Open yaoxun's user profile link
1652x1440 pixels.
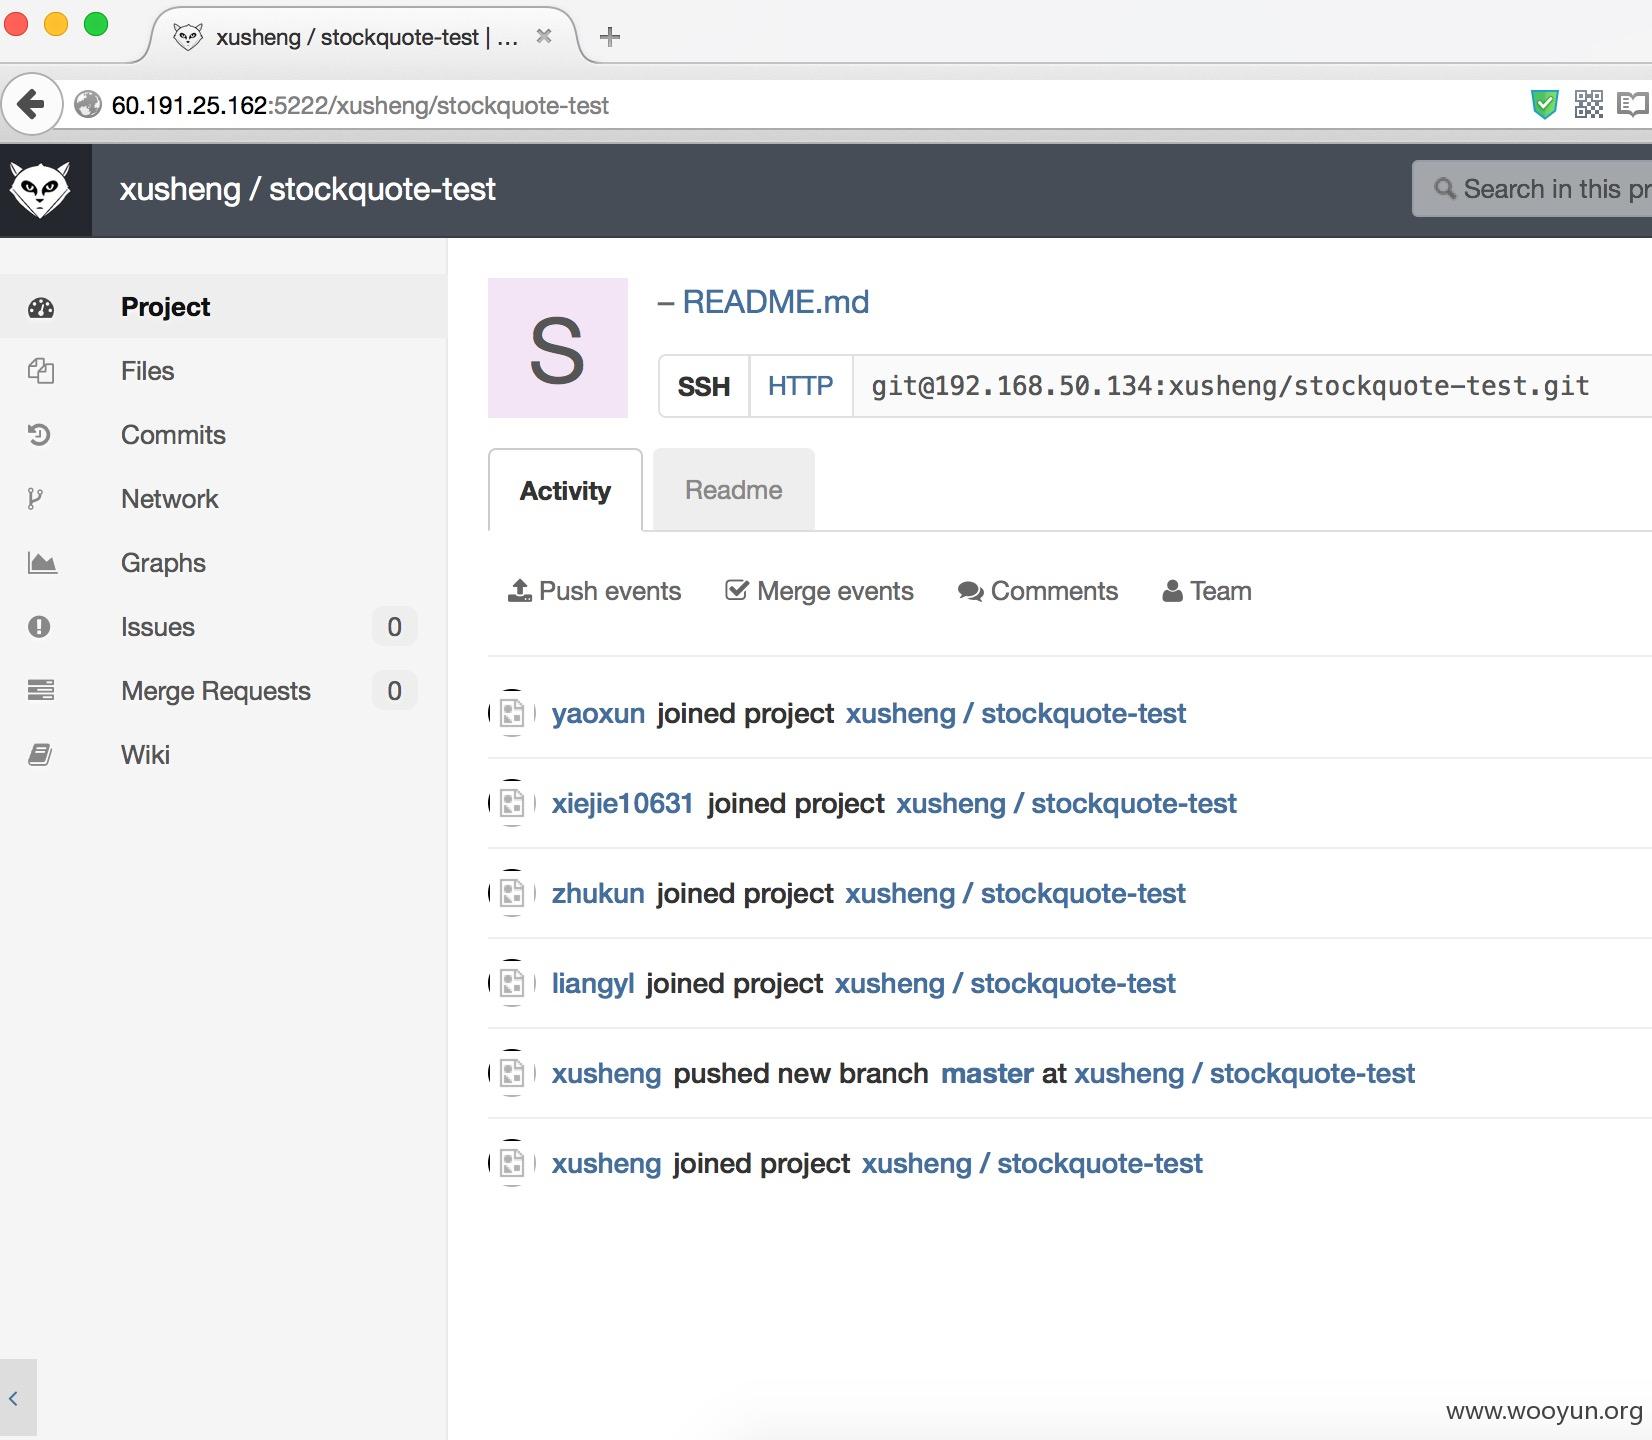point(598,713)
